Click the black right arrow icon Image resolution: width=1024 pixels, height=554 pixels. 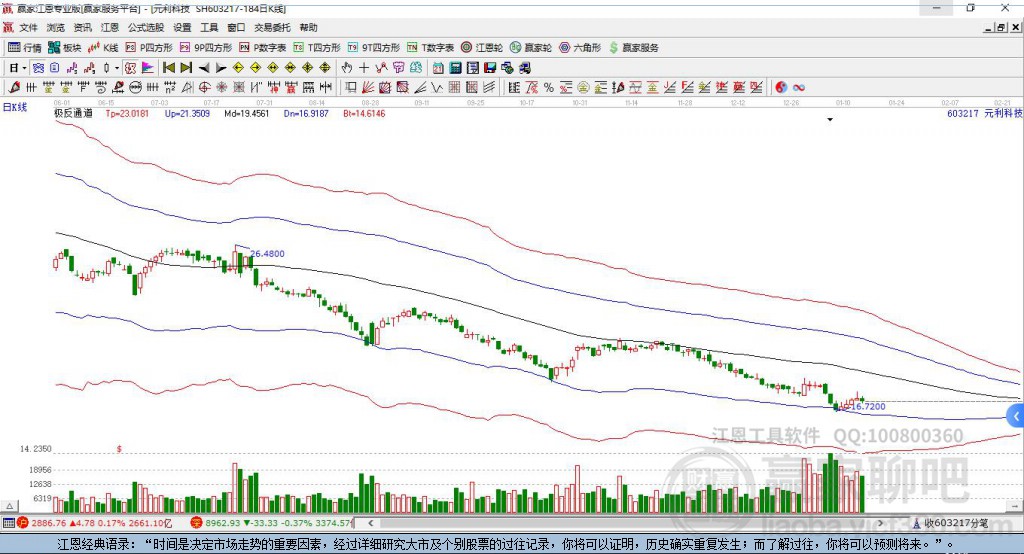[x=221, y=68]
